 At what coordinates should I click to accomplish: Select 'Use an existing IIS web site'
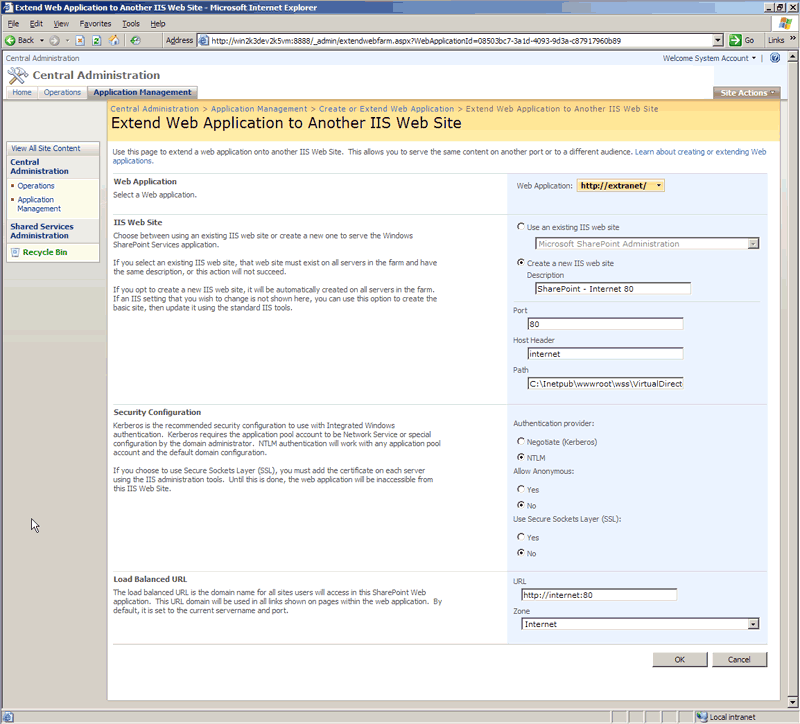[x=520, y=227]
